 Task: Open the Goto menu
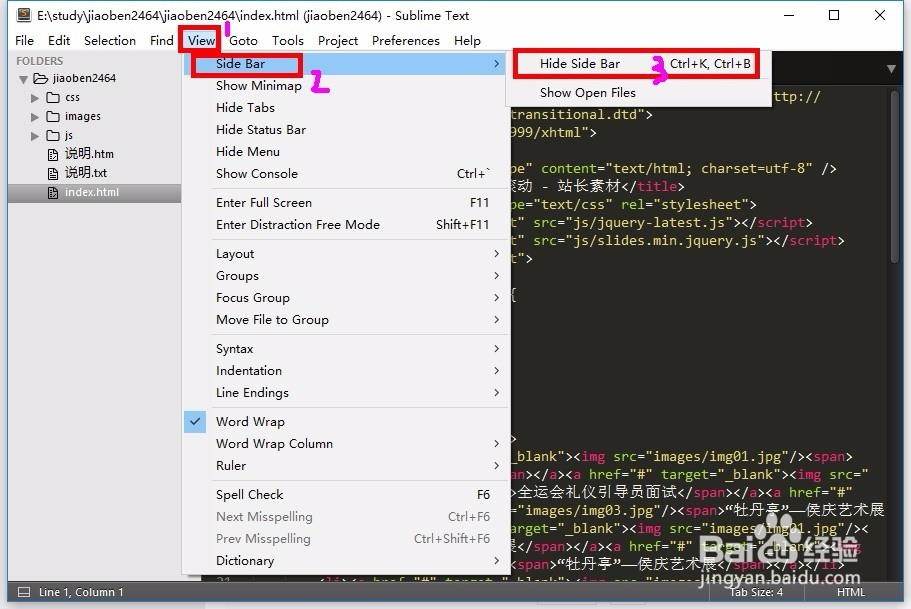[243, 41]
